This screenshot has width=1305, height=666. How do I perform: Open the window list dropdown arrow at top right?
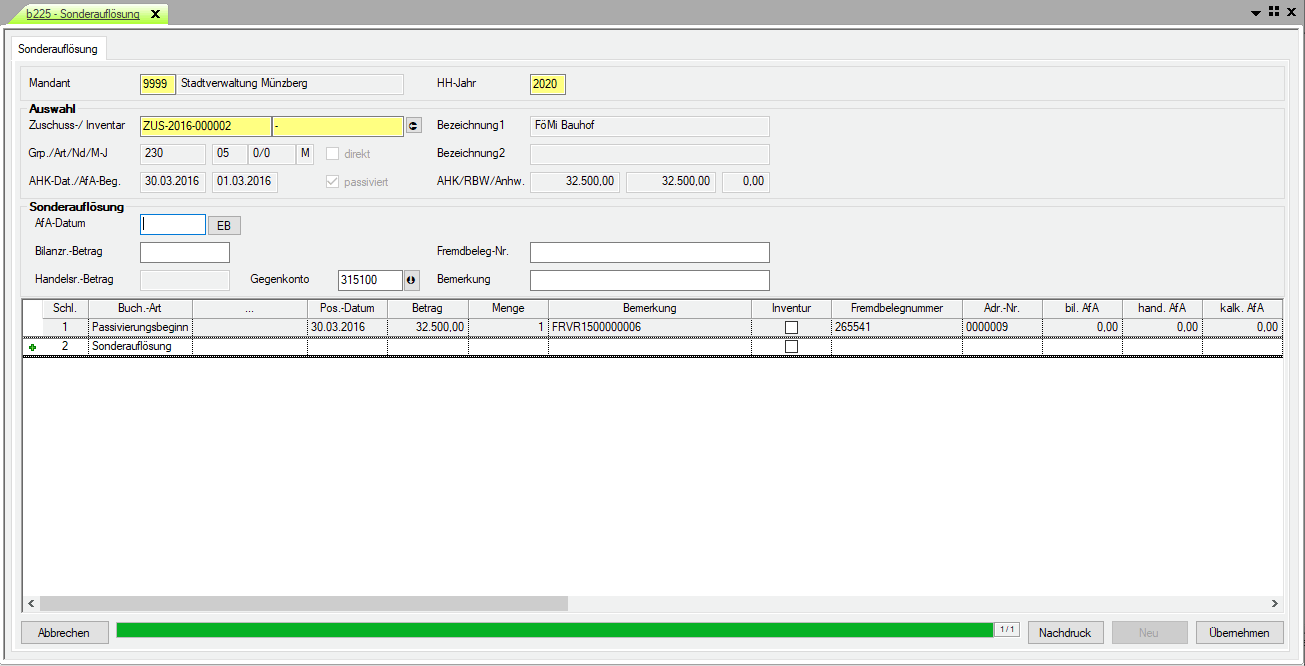[1257, 13]
